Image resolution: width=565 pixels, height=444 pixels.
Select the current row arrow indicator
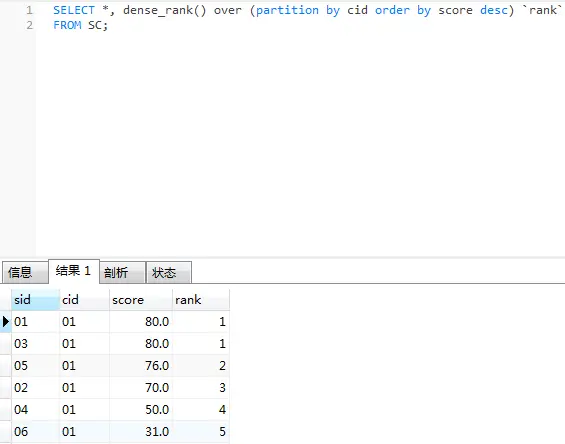point(5,321)
